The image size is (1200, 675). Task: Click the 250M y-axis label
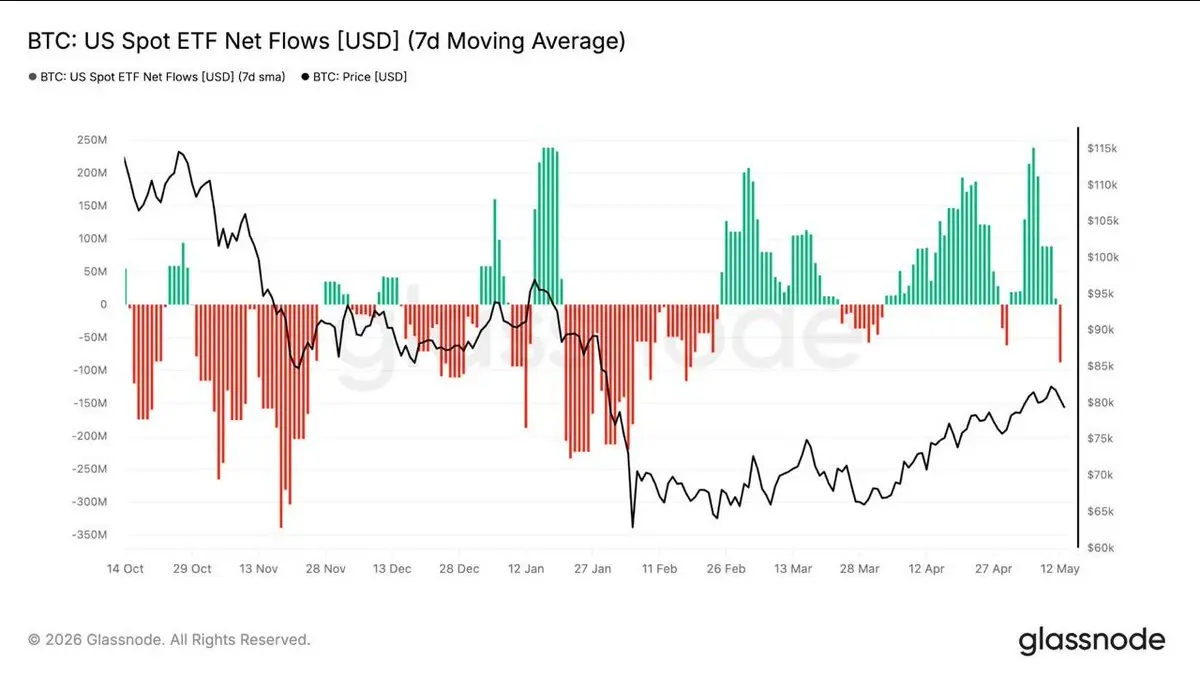90,139
